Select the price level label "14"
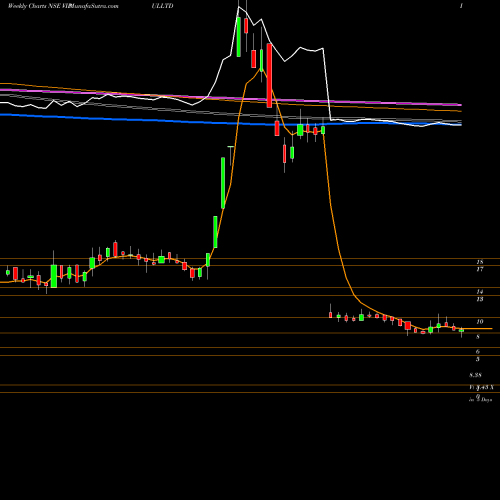 pos(480,292)
